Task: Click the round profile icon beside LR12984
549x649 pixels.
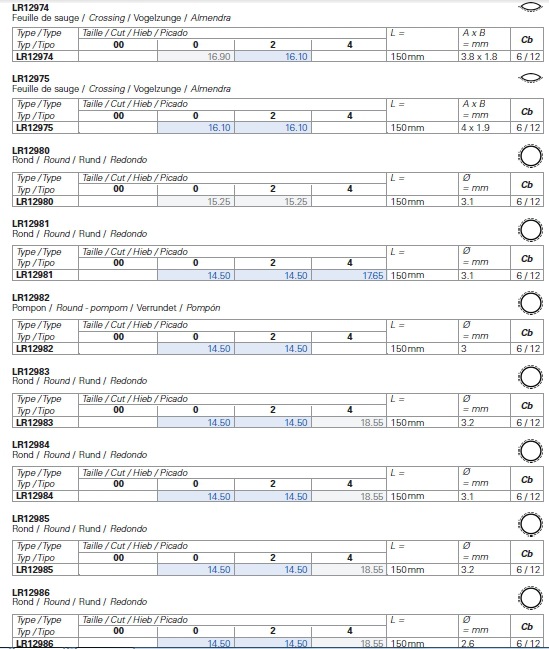Action: pos(530,451)
